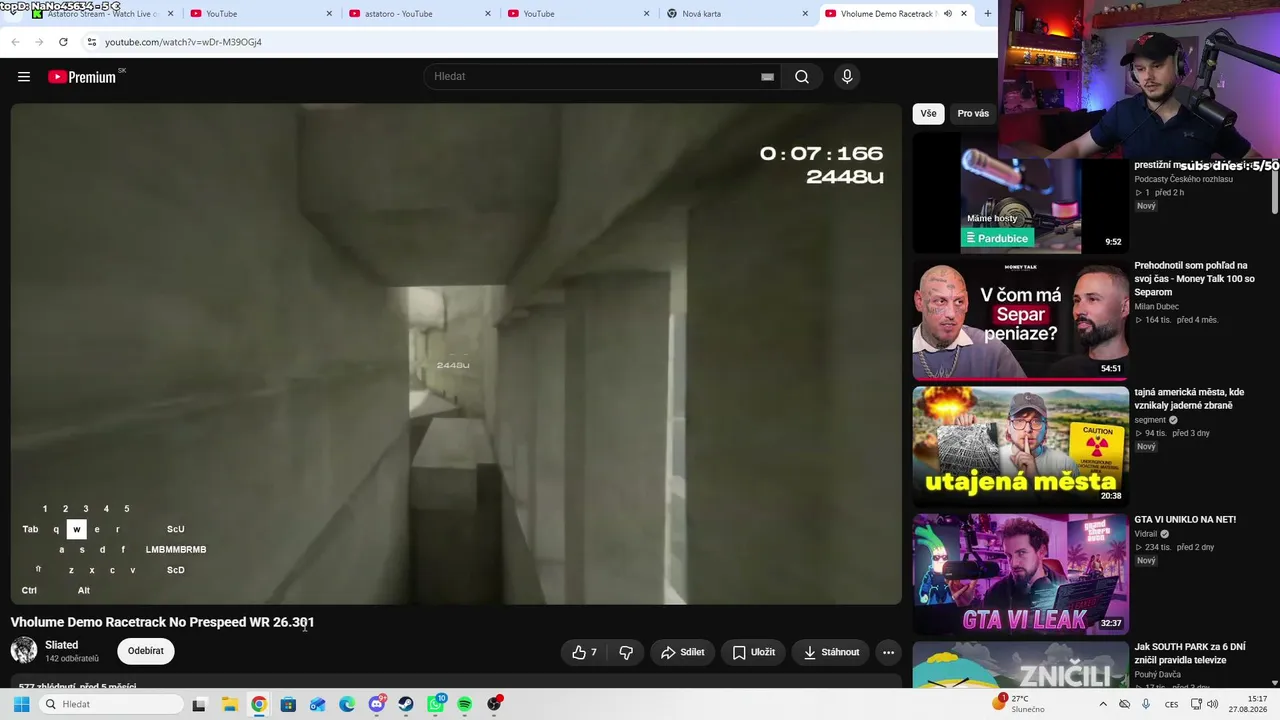Open Microsoft Store from the taskbar
Viewport: 1280px width, 720px height.
coord(288,704)
